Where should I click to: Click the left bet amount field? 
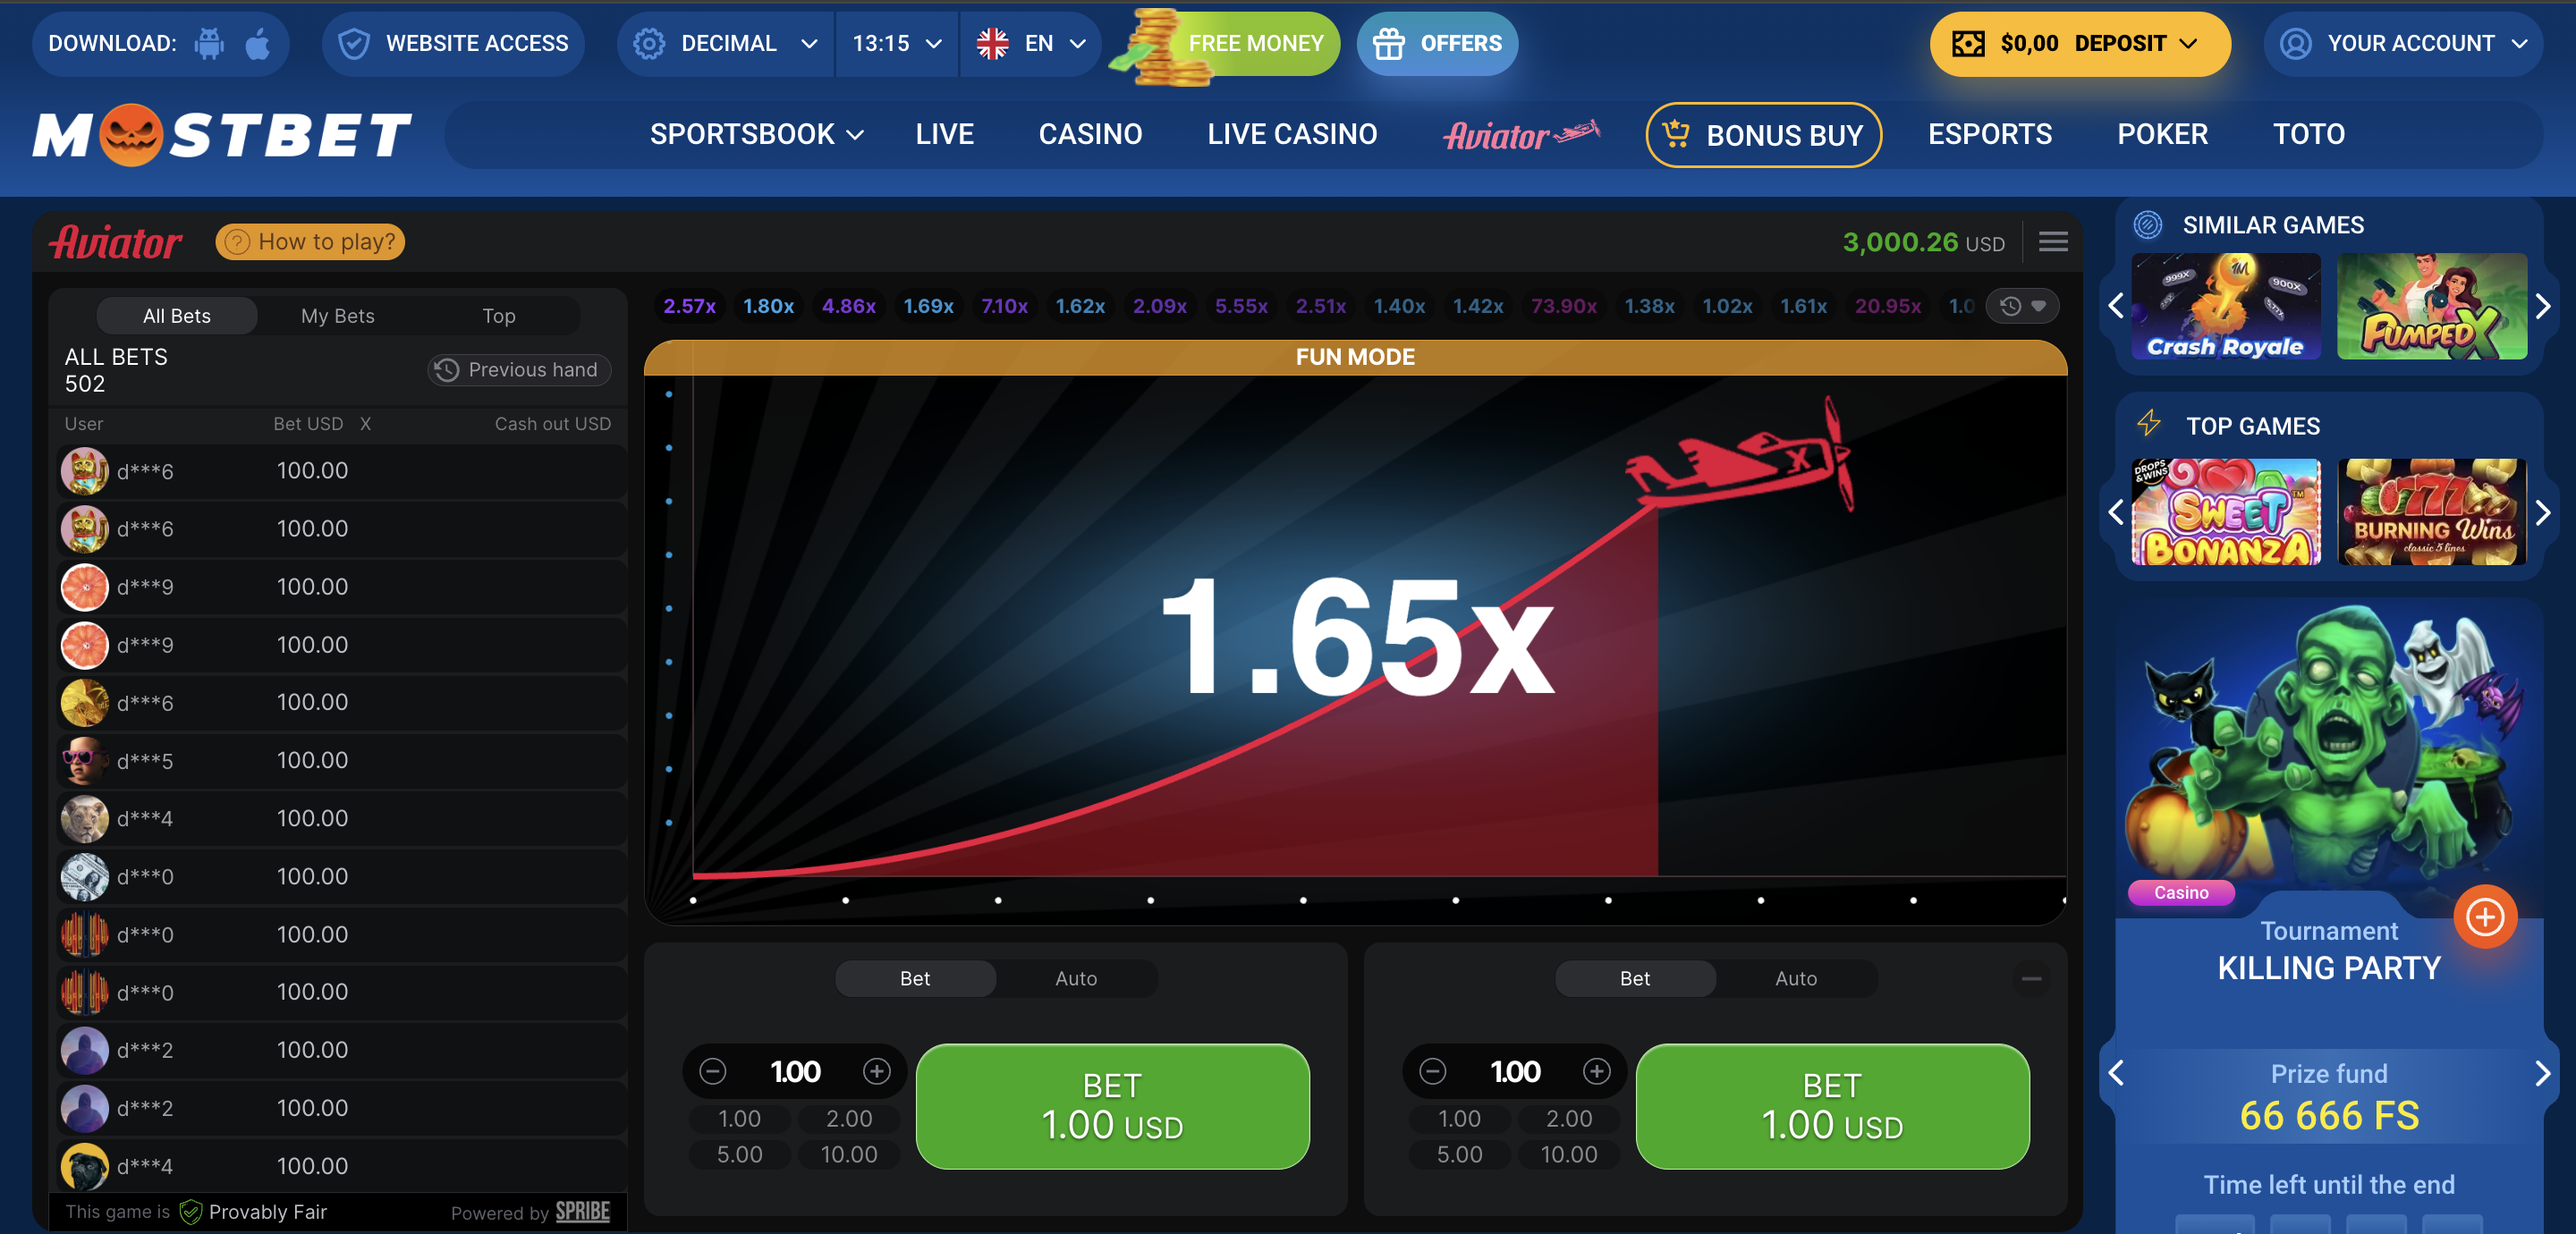795,1071
